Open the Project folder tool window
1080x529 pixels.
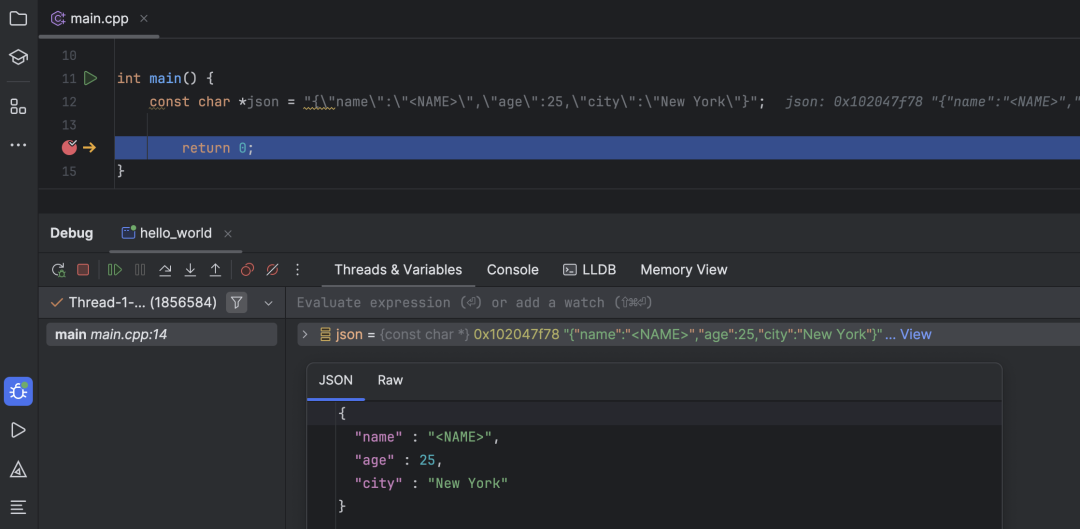pyautogui.click(x=18, y=19)
